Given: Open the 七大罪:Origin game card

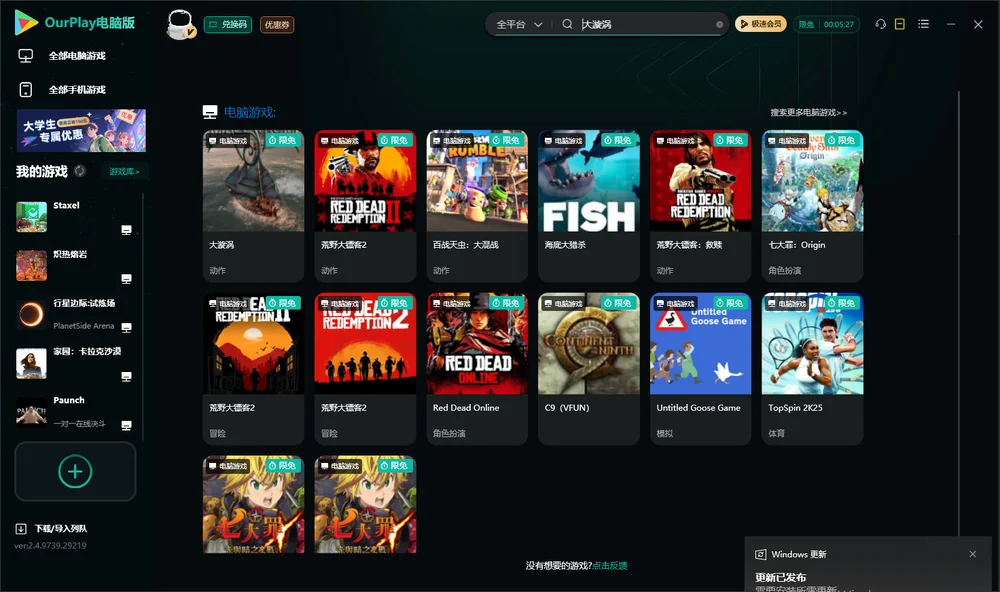Looking at the screenshot, I should [x=812, y=206].
